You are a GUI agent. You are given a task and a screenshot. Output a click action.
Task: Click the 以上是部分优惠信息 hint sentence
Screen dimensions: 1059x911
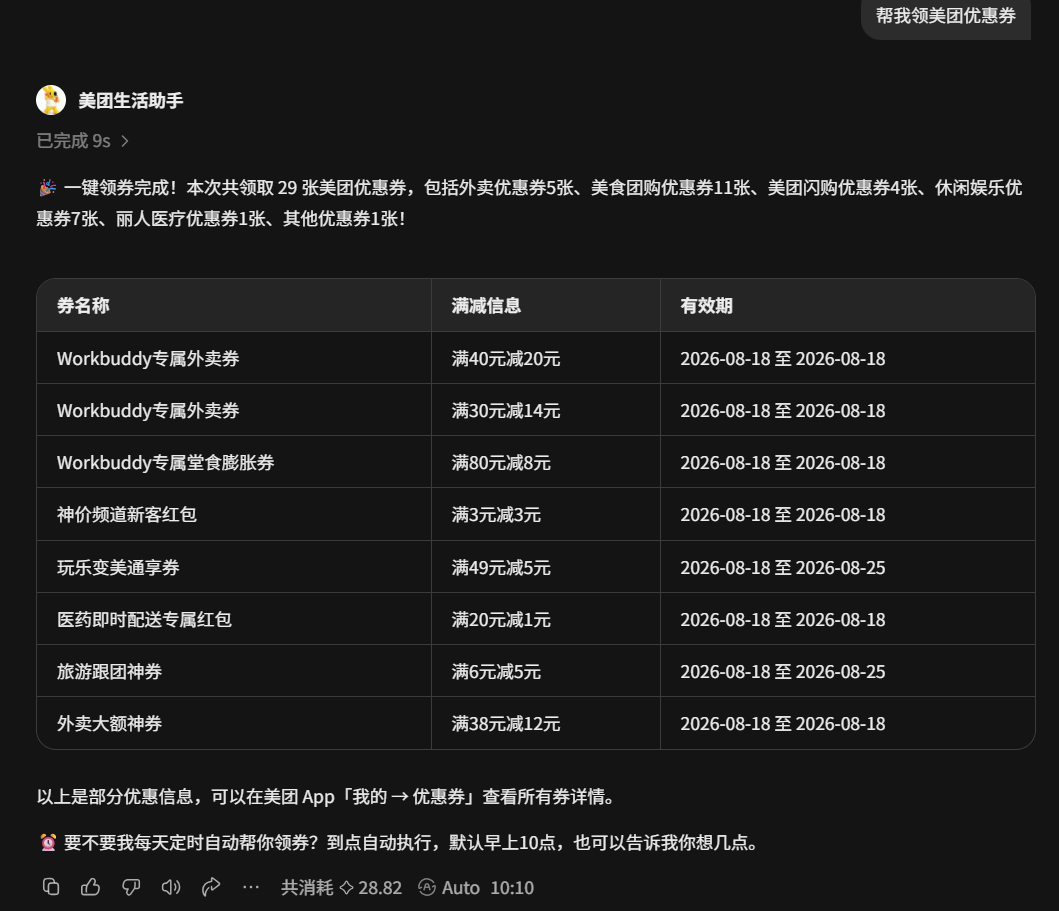click(x=326, y=796)
